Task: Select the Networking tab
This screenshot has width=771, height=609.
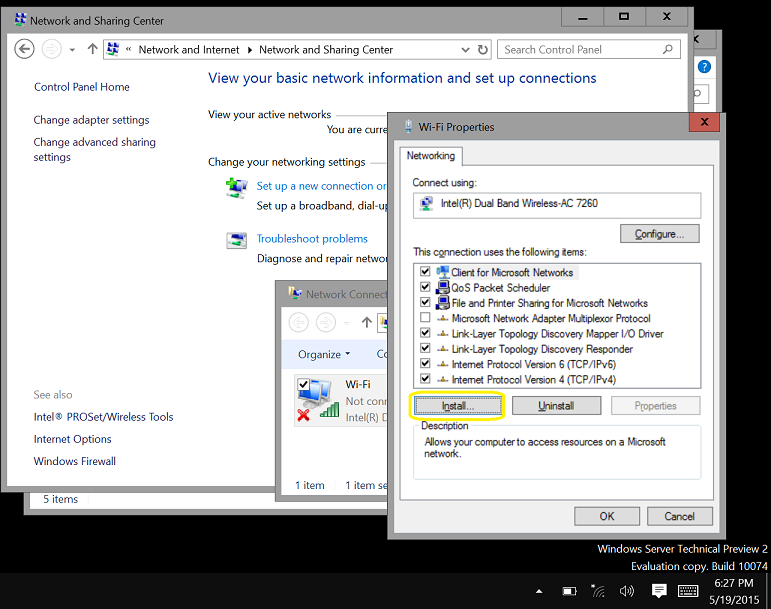Action: pyautogui.click(x=431, y=156)
